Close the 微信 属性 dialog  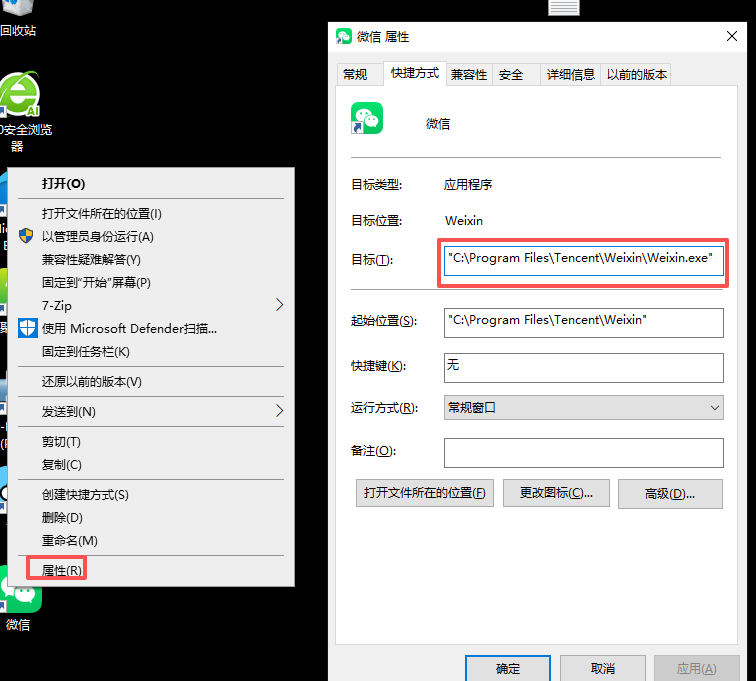click(731, 37)
